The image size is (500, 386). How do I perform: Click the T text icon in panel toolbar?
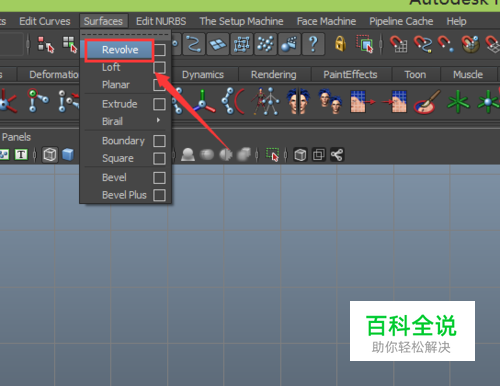pyautogui.click(x=21, y=155)
